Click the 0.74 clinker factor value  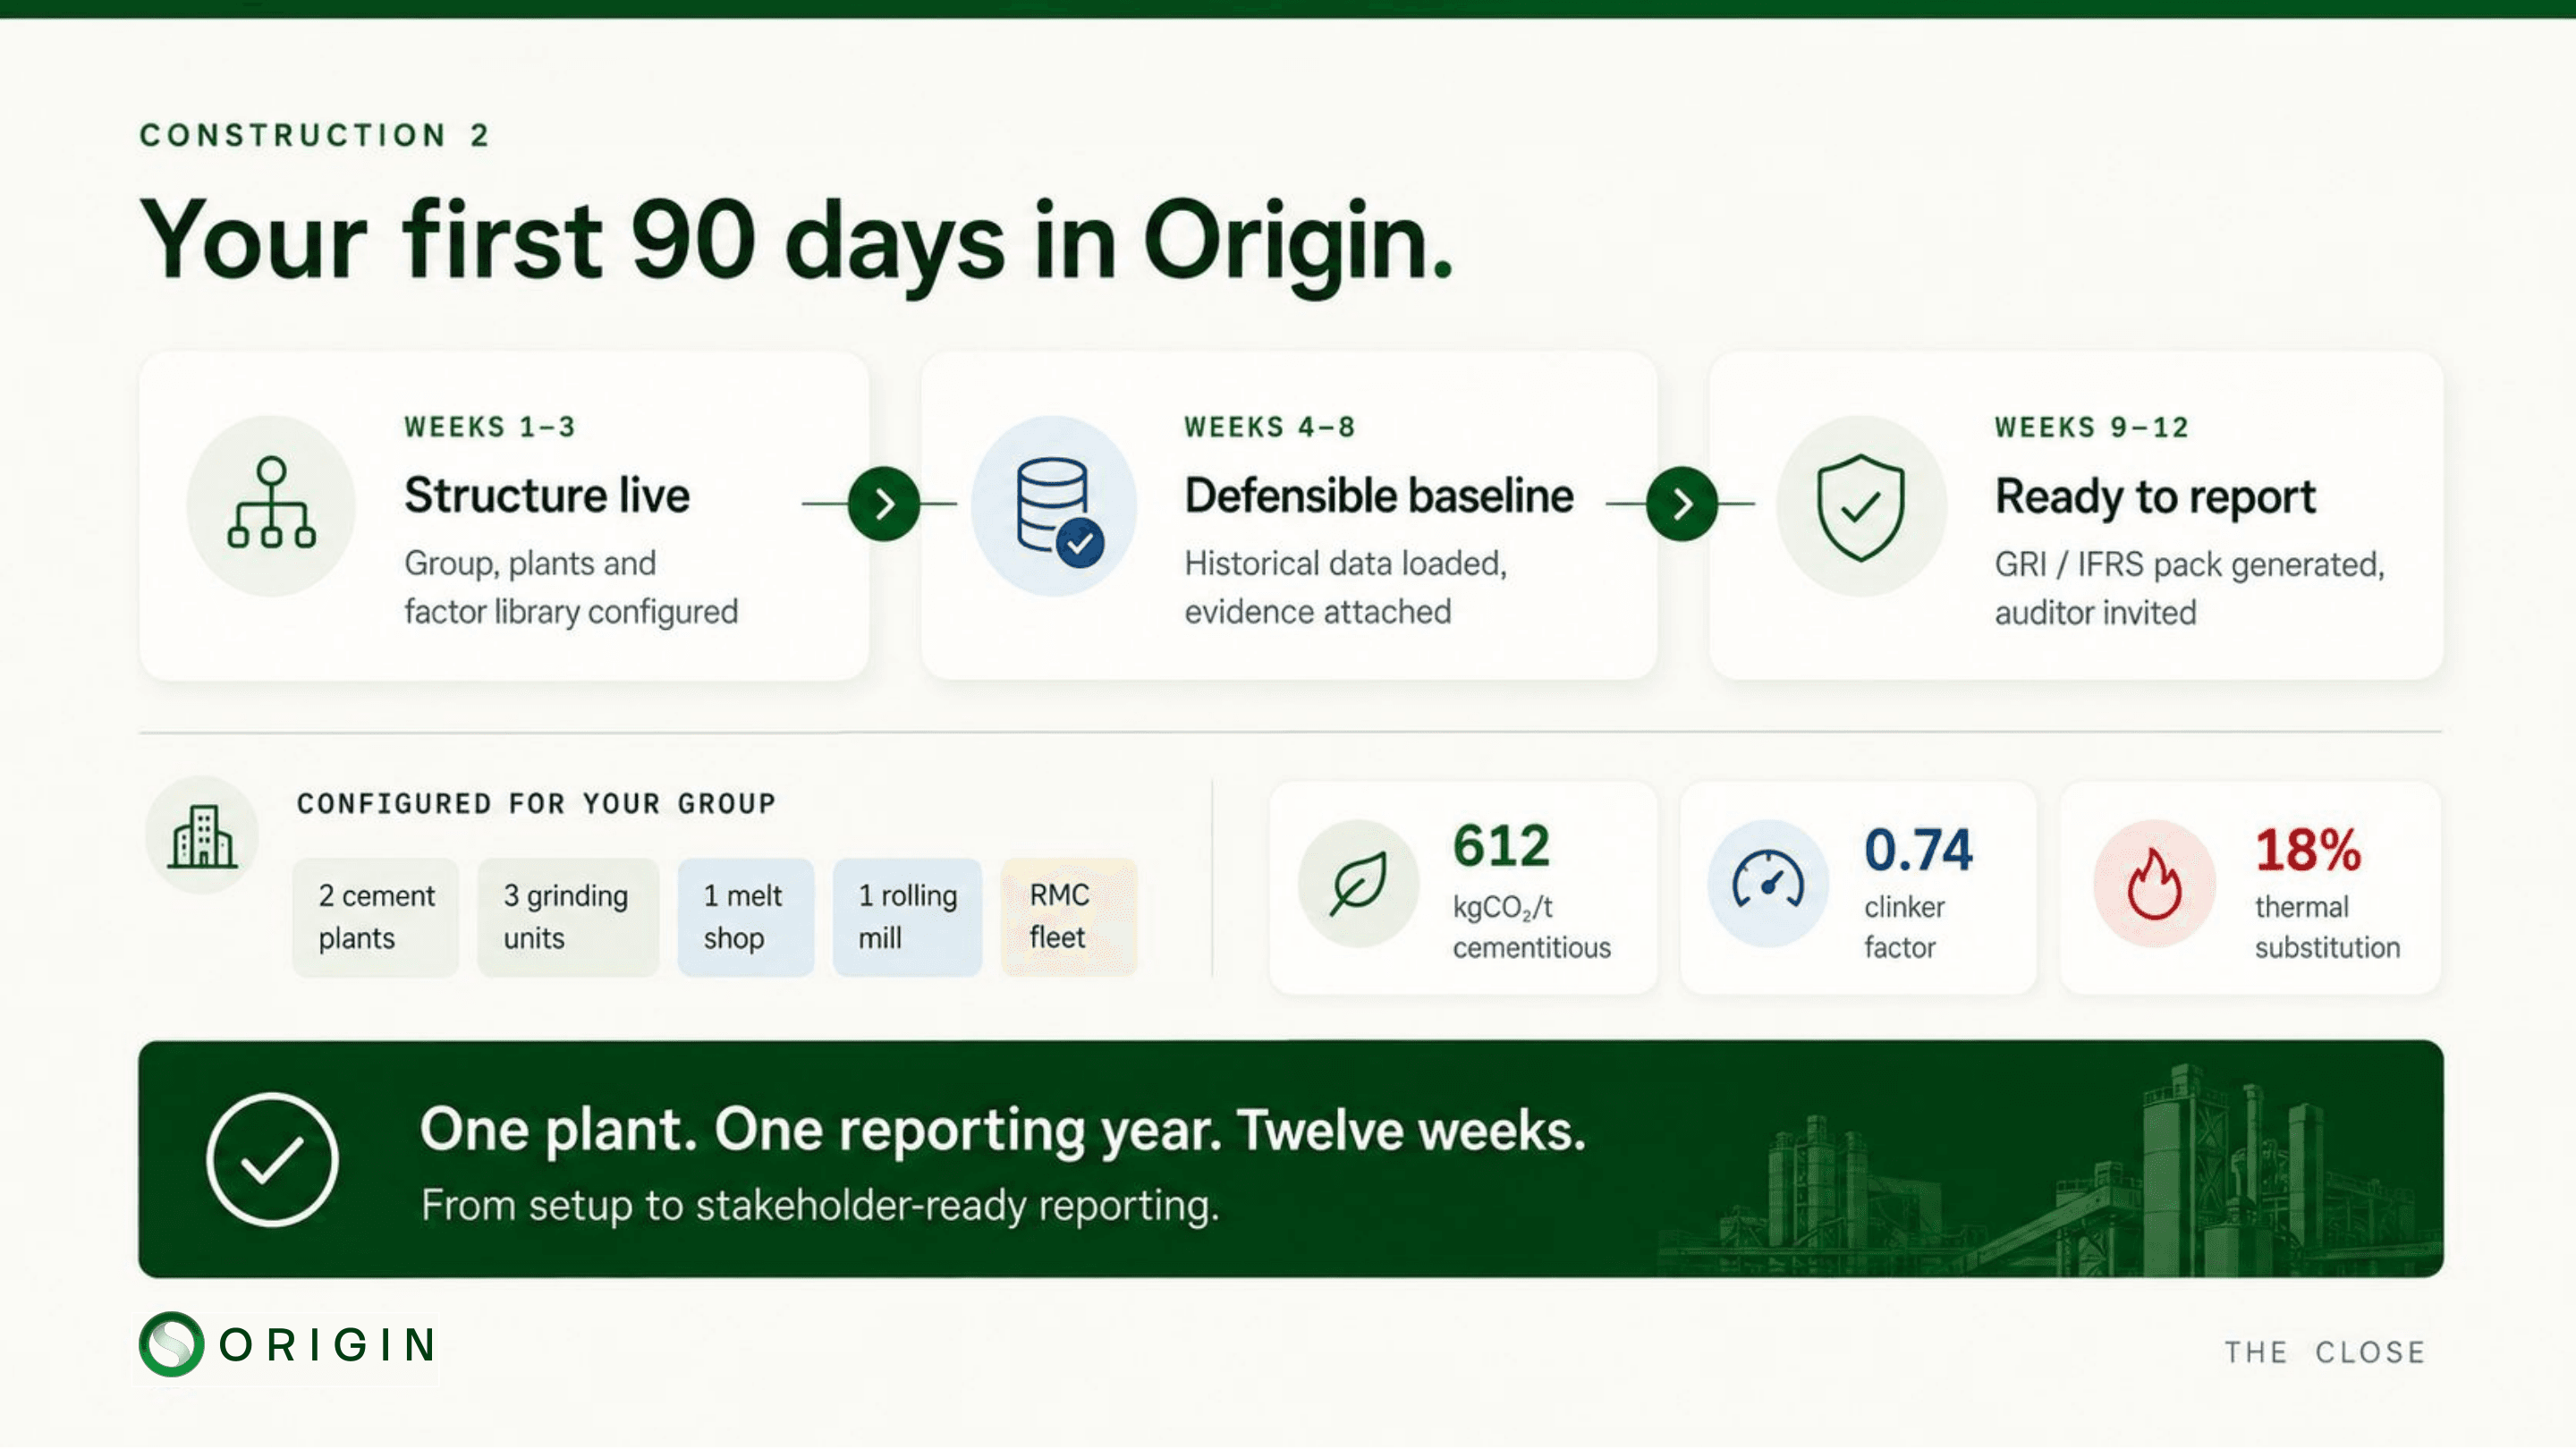[x=1918, y=850]
